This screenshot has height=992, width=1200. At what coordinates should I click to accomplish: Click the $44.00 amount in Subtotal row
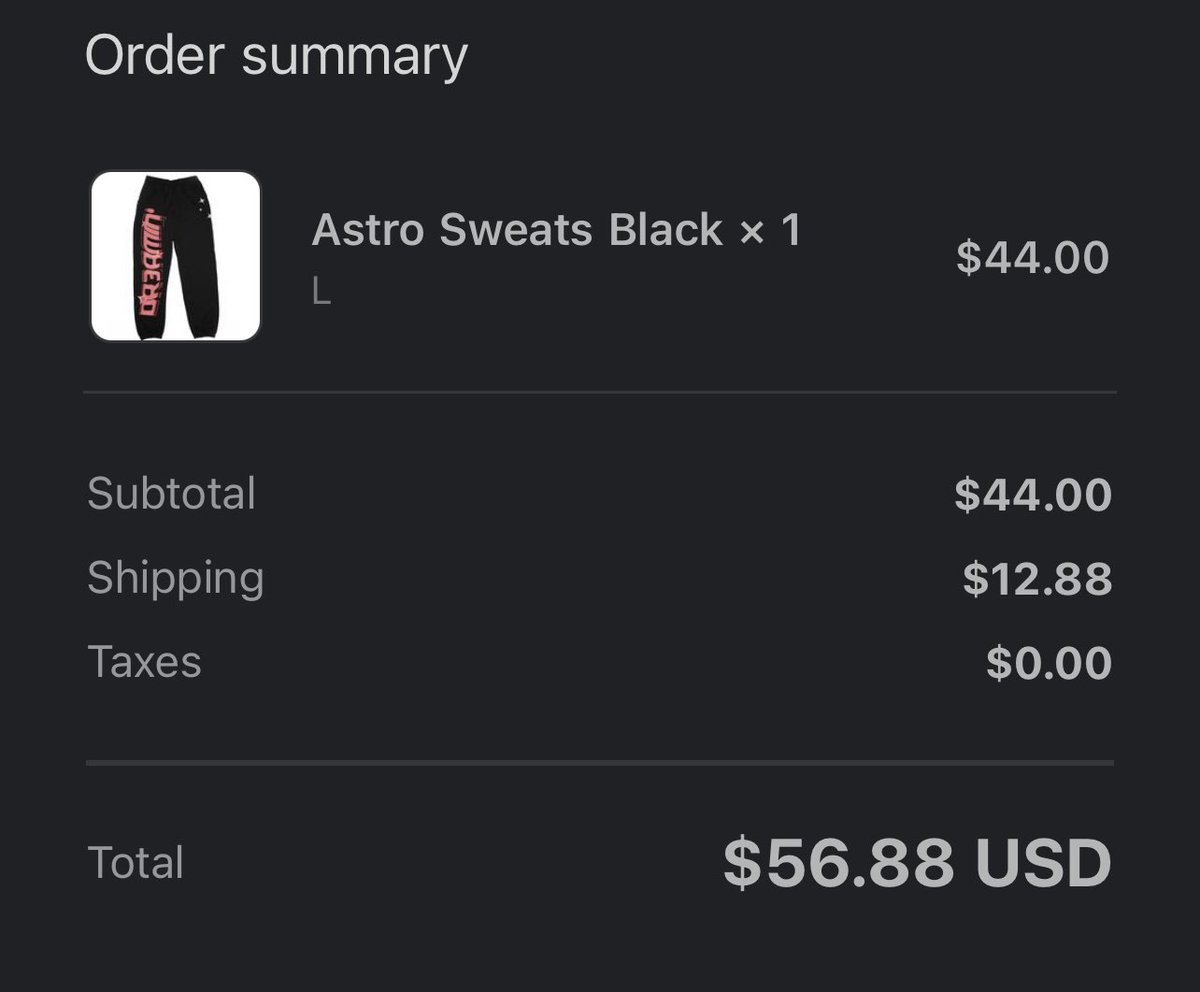point(1032,495)
